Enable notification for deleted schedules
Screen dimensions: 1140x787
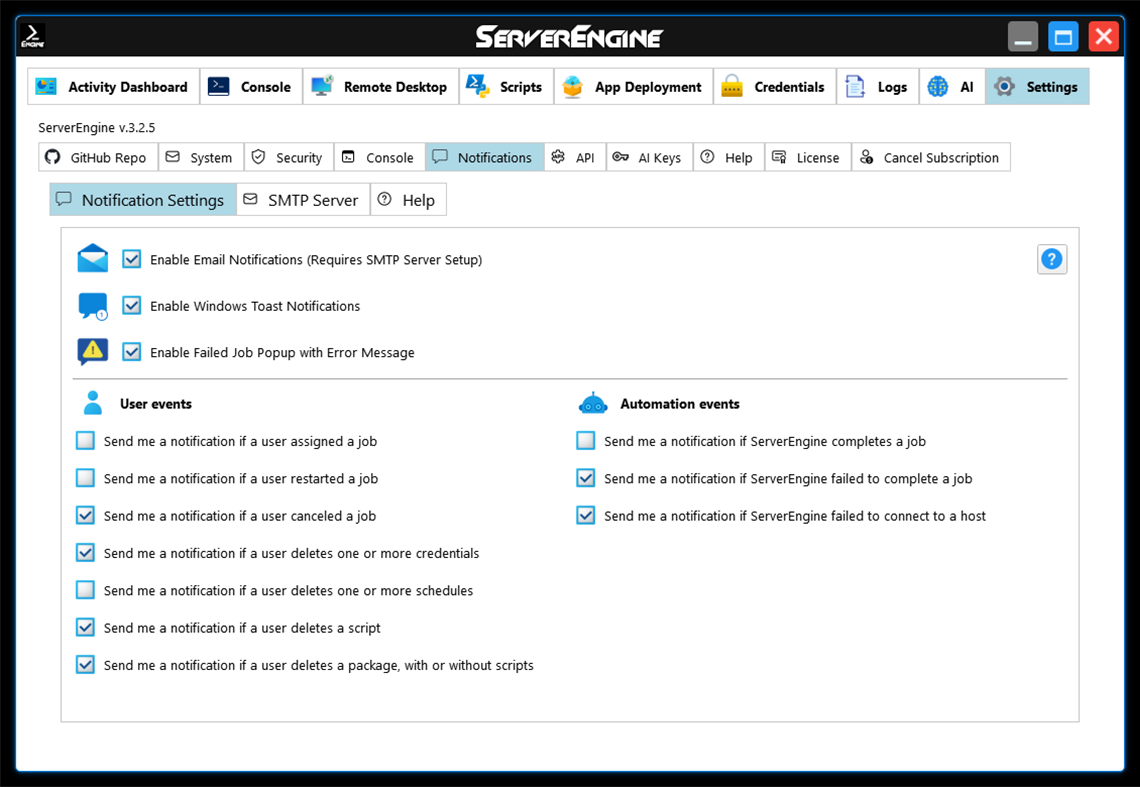click(x=85, y=590)
